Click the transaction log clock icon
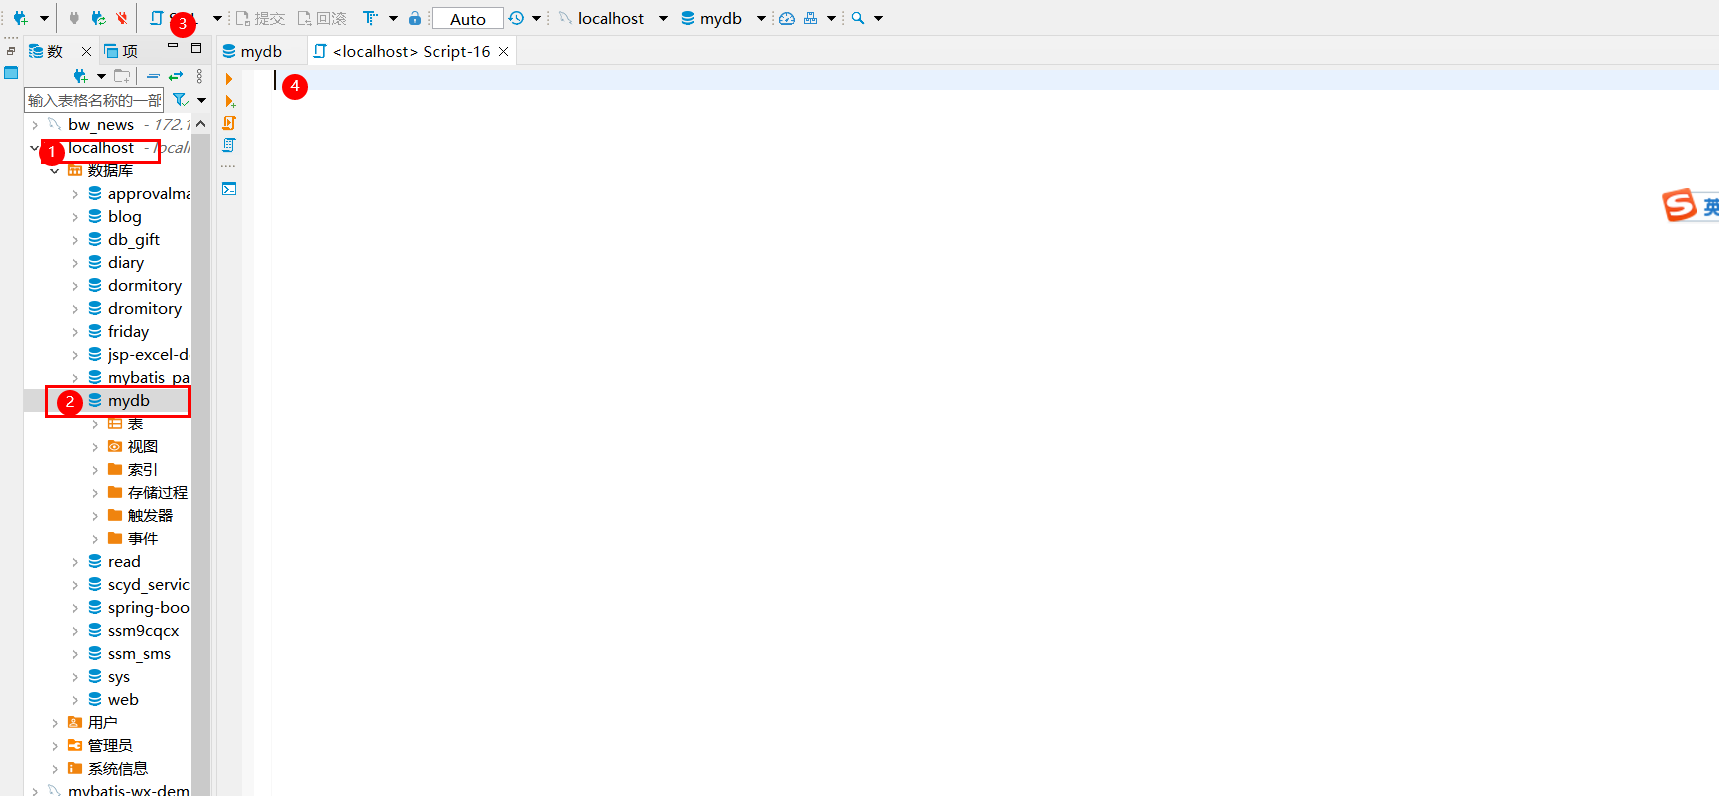Image resolution: width=1719 pixels, height=796 pixels. pyautogui.click(x=516, y=18)
